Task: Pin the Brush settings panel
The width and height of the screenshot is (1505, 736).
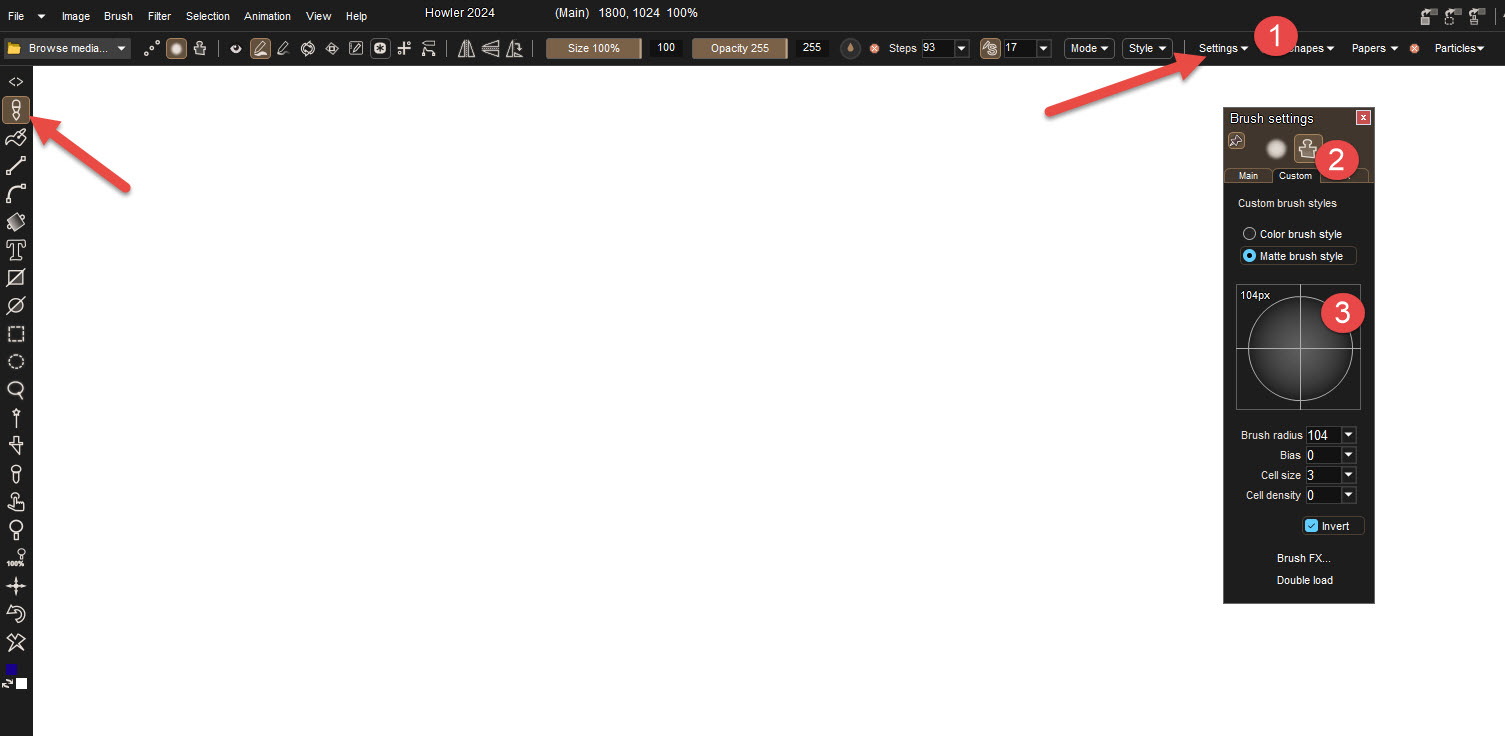Action: pyautogui.click(x=1237, y=141)
